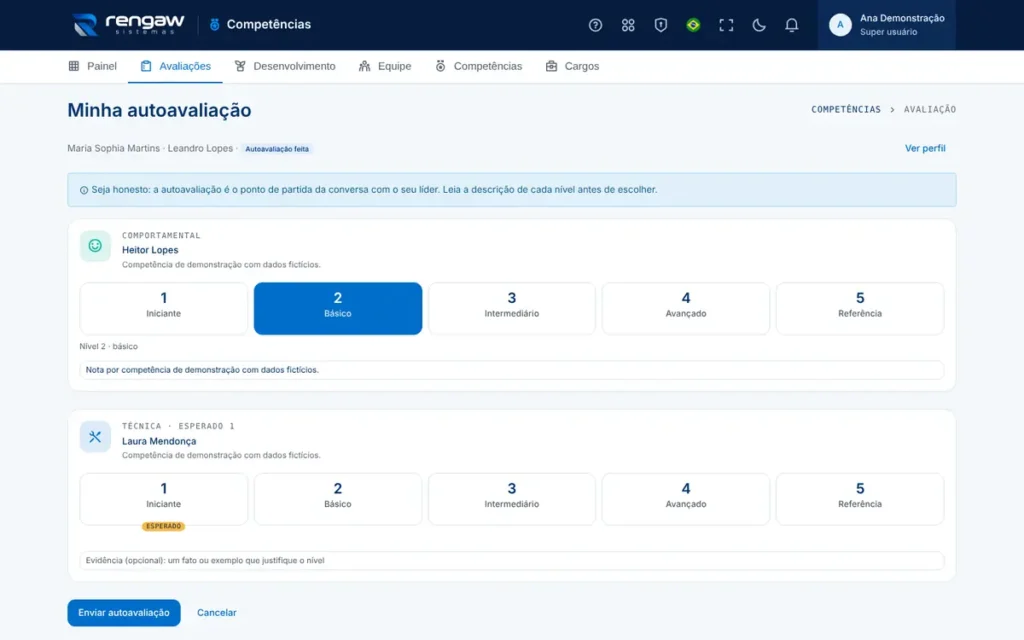
Task: Click the Competências tab medal icon
Action: pos(440,66)
